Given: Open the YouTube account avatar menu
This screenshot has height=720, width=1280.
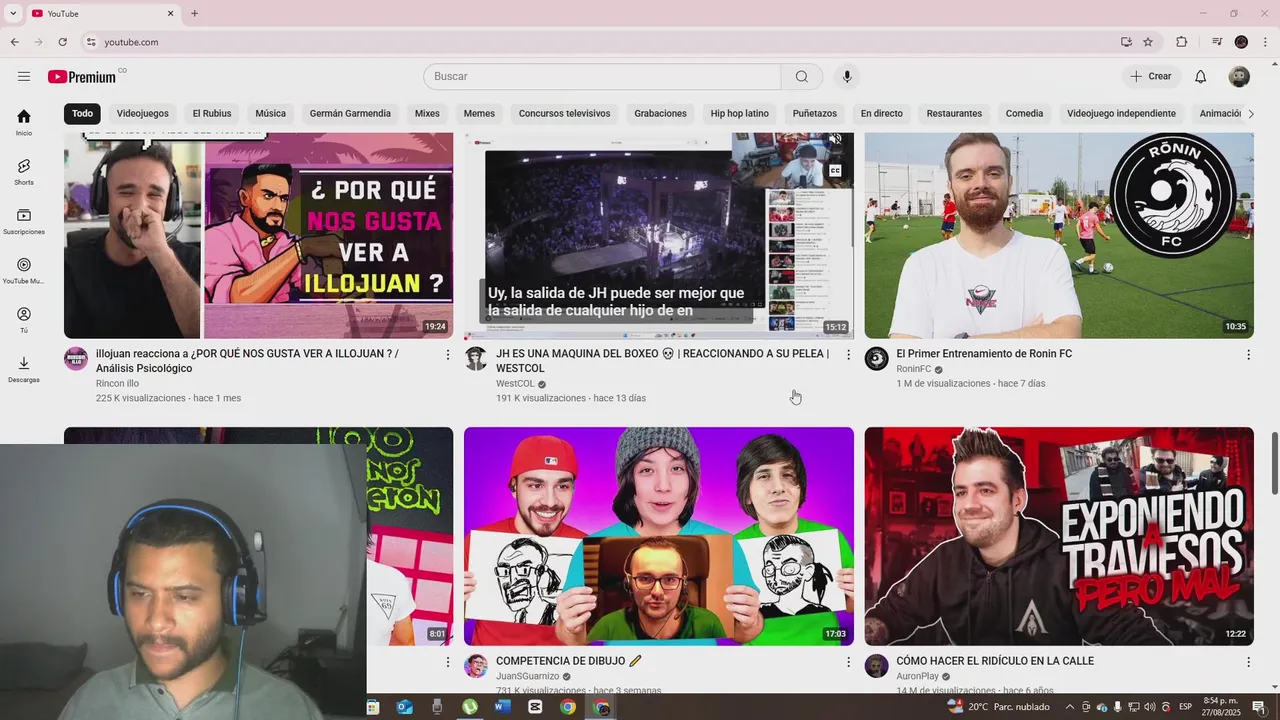Looking at the screenshot, I should pos(1239,77).
